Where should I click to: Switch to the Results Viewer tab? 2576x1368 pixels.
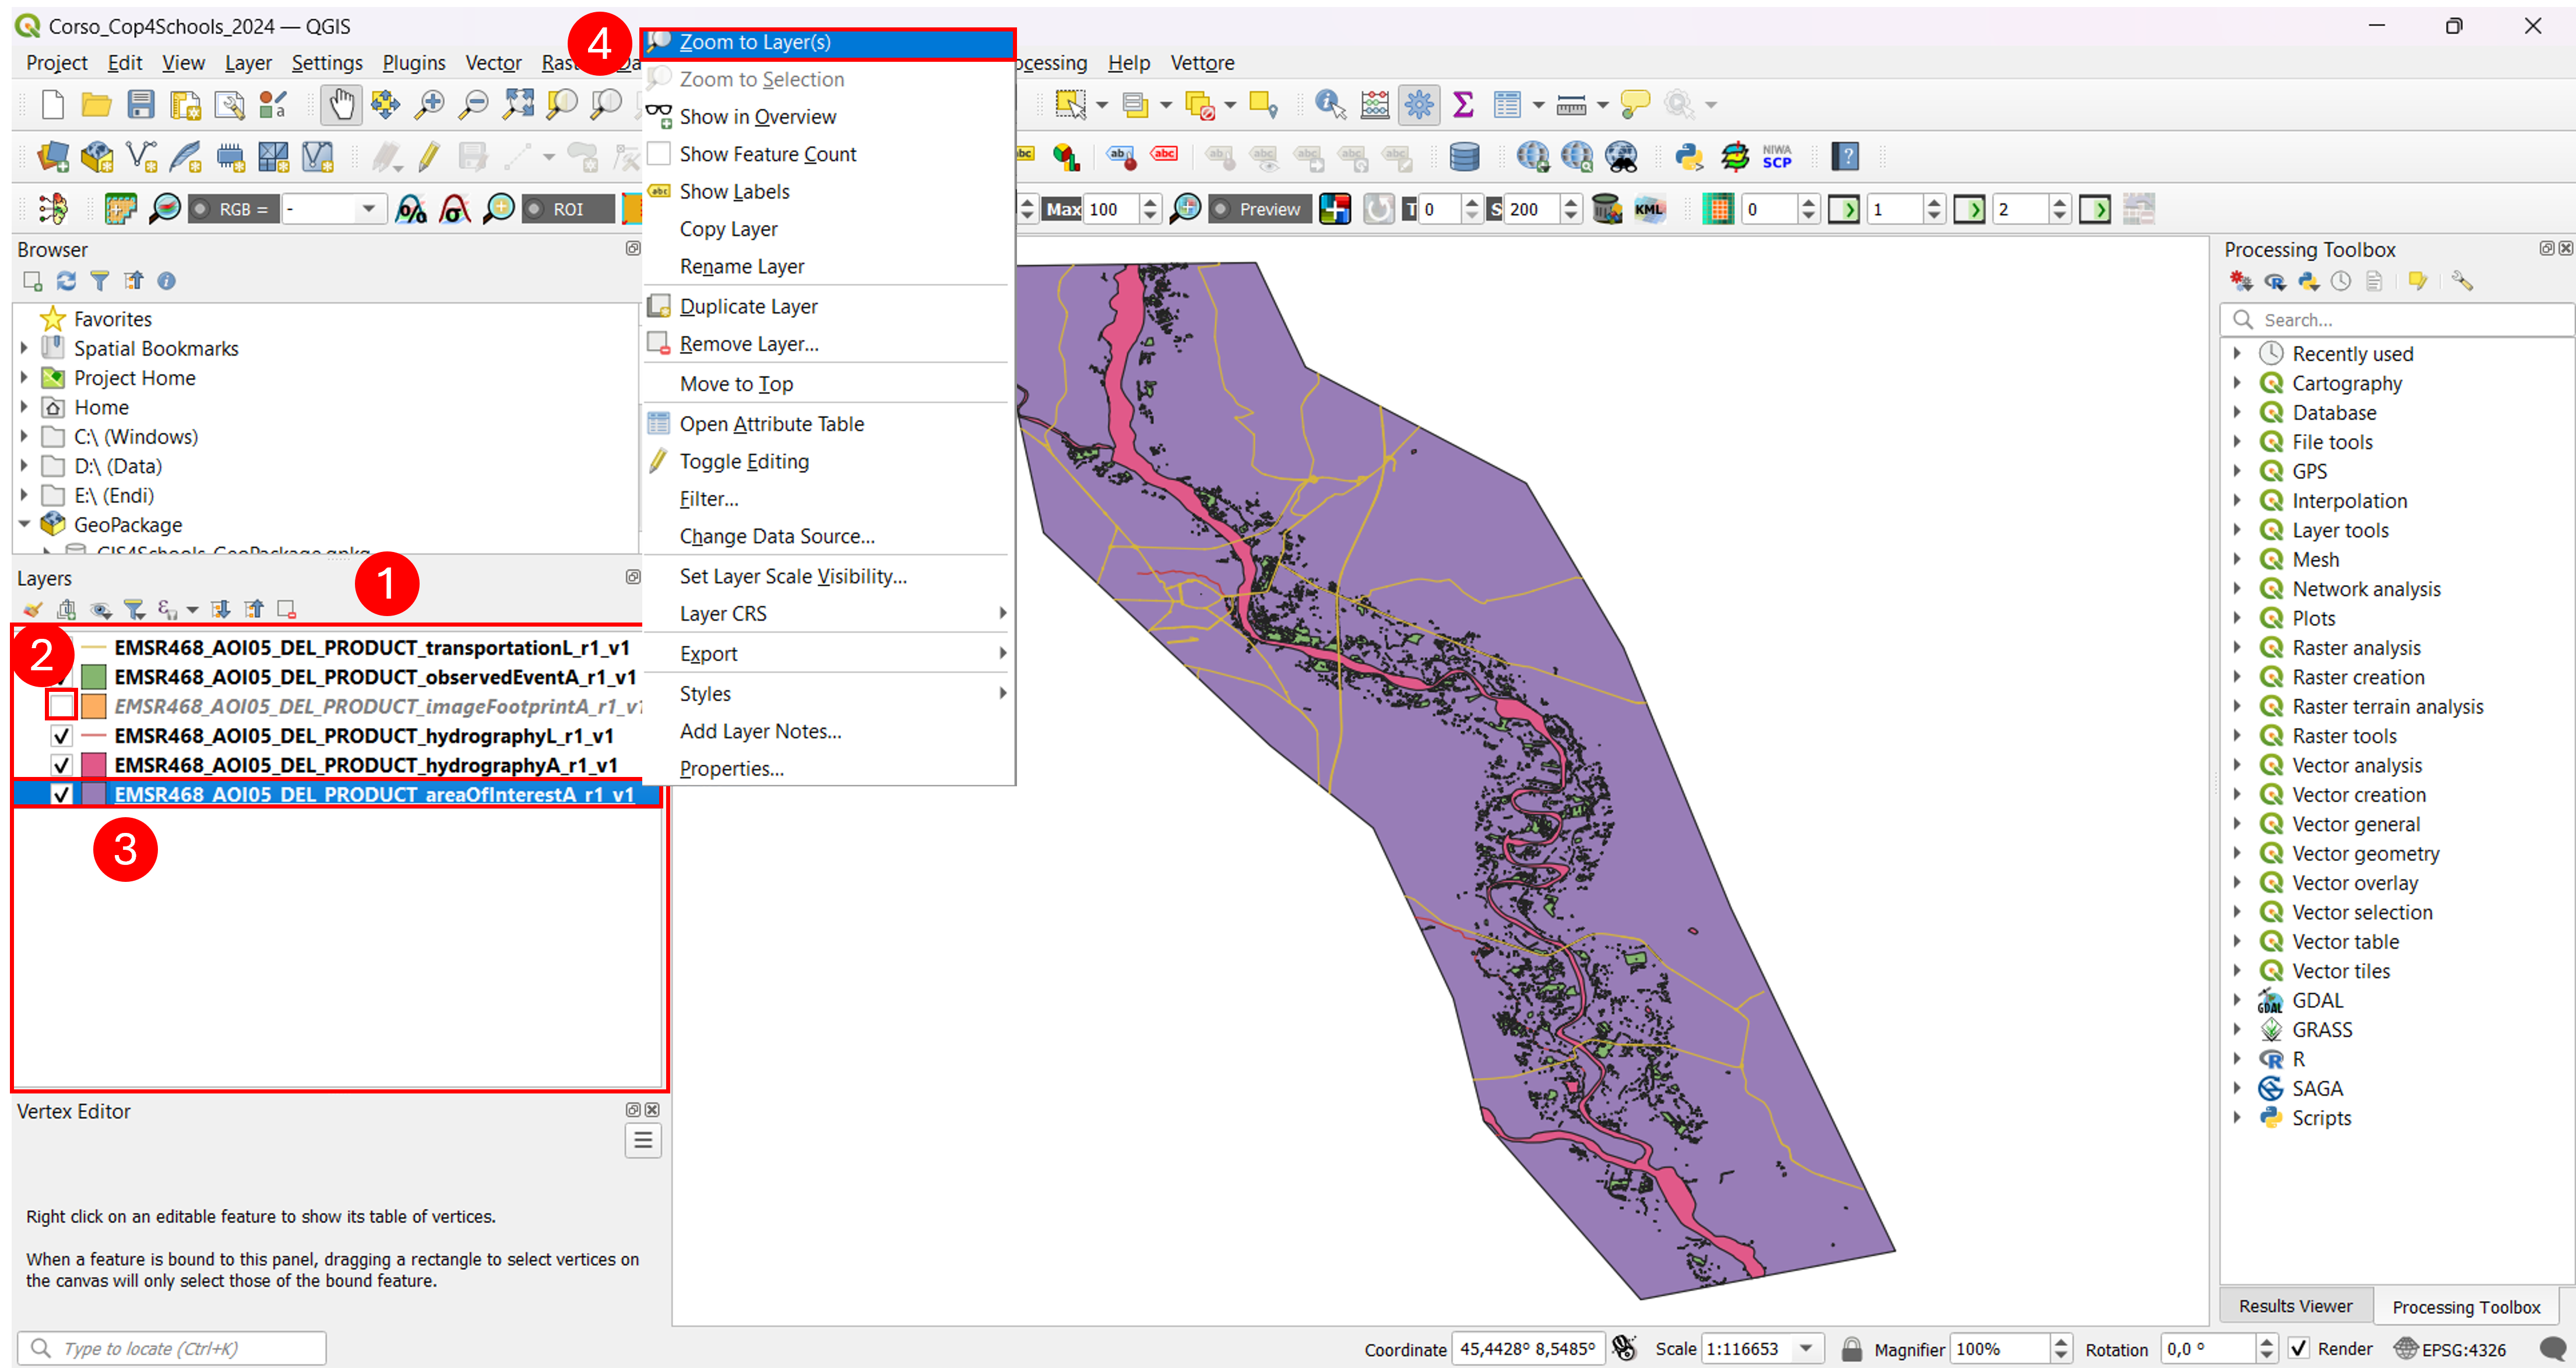2295,1306
